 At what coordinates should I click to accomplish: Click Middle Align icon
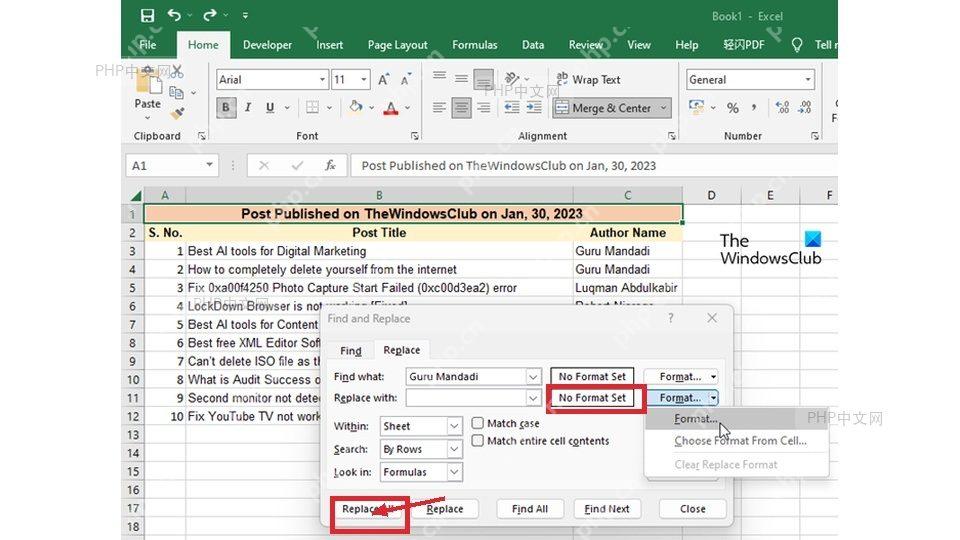(x=461, y=78)
